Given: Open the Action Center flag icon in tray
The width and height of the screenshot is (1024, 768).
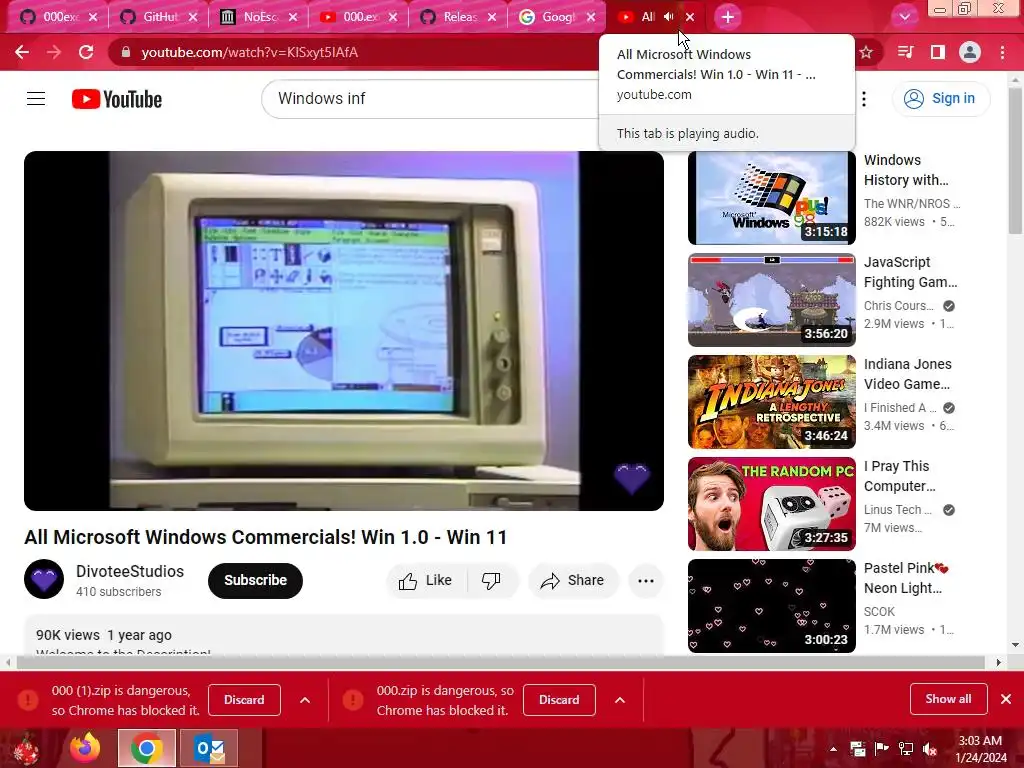Looking at the screenshot, I should 881,749.
